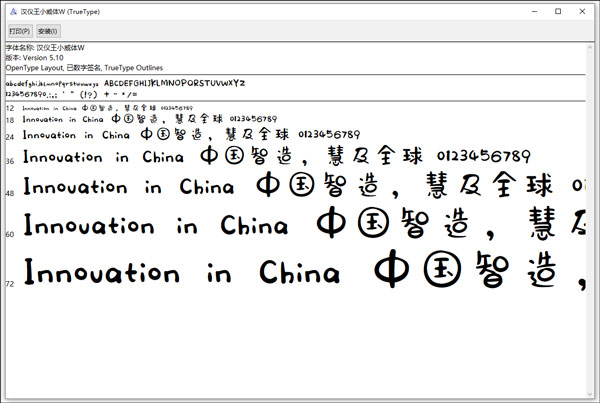Minimize the font viewer window
The image size is (600, 403).
click(x=535, y=11)
